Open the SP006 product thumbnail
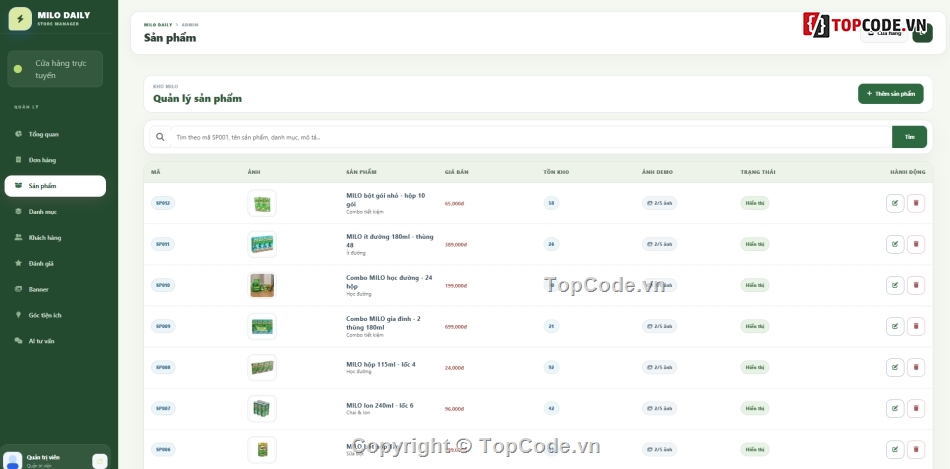 coord(262,450)
